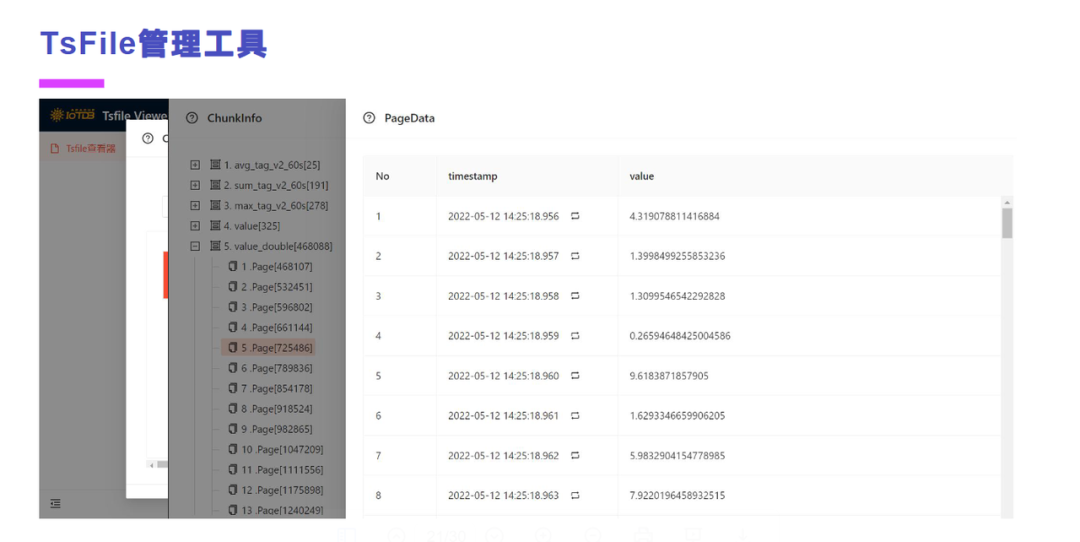The height and width of the screenshot is (542, 1080).
Task: Collapse the 5. value_double[468088] chunk
Action: (x=195, y=246)
